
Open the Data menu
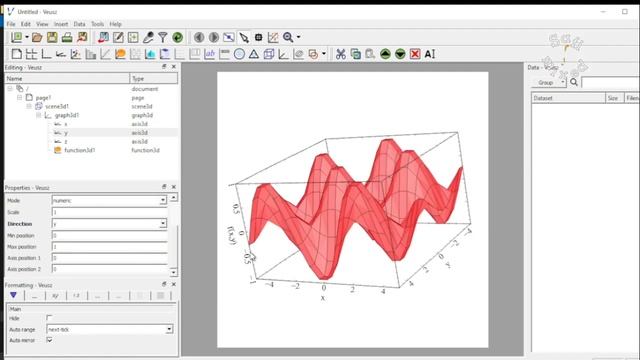click(x=80, y=24)
